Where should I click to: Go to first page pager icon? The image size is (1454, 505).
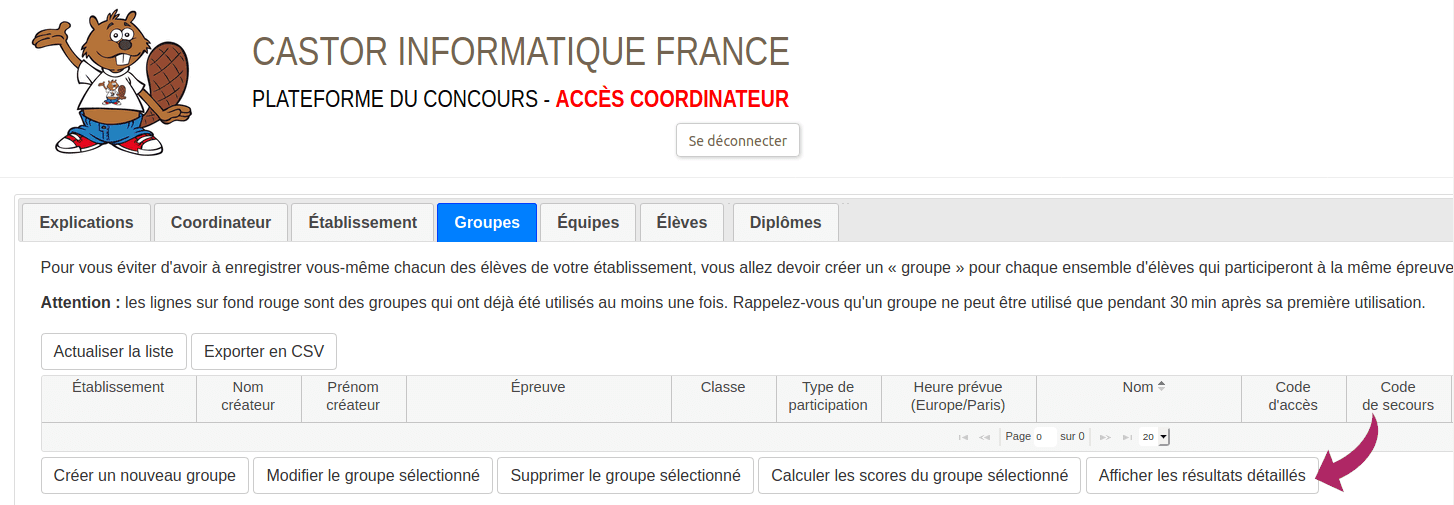(963, 437)
